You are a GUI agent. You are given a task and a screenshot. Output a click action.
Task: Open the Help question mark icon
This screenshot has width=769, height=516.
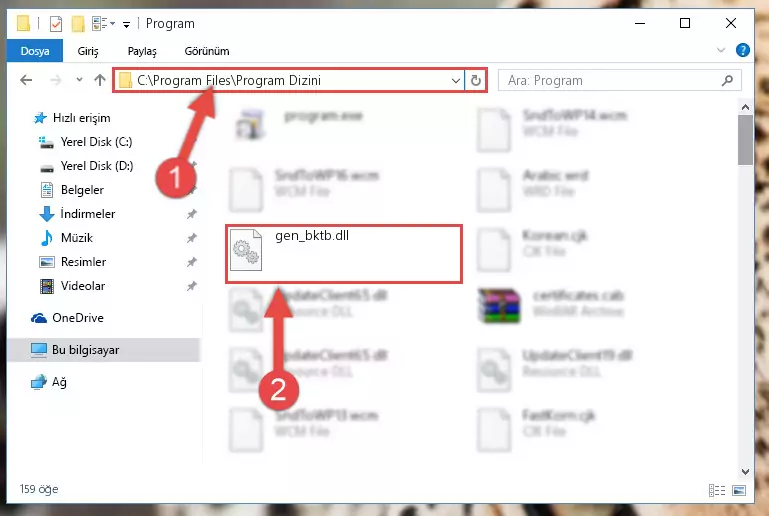pyautogui.click(x=743, y=50)
